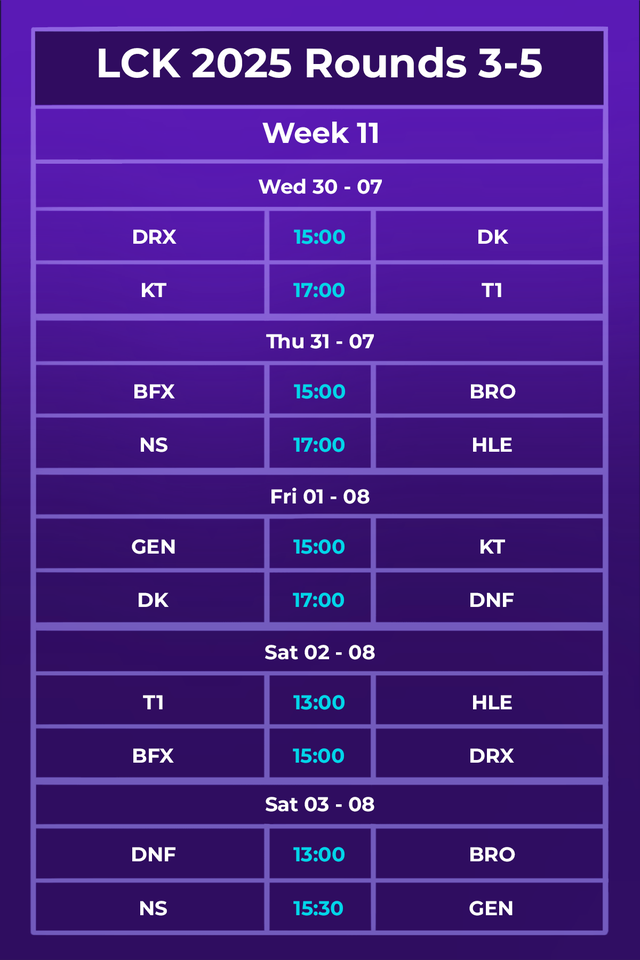Select the "Week 11" header

[x=320, y=133]
